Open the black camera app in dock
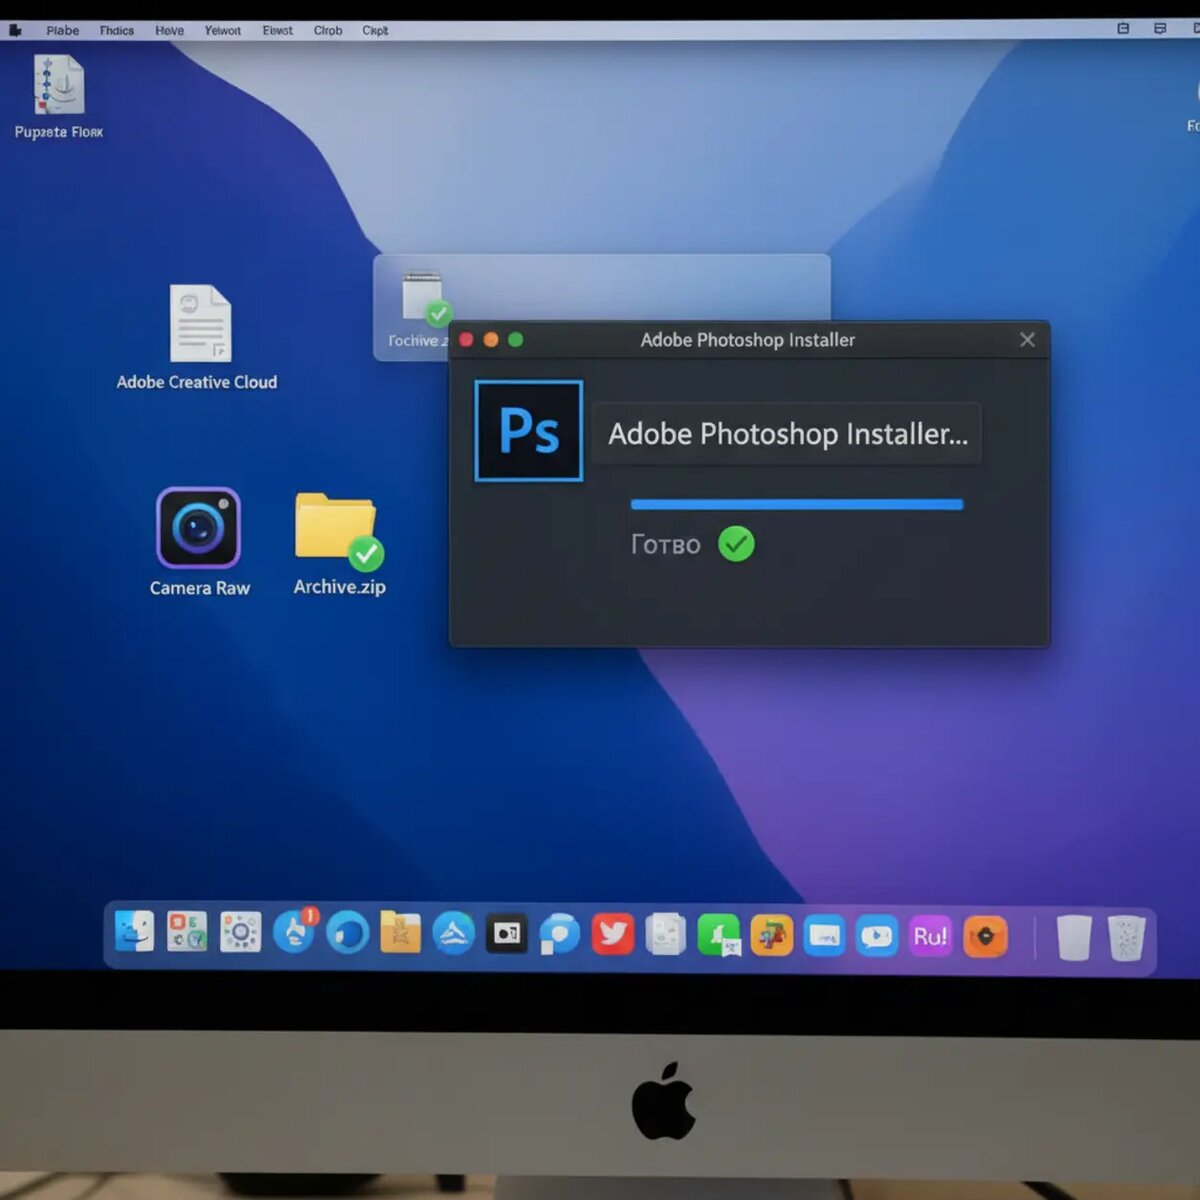 click(x=506, y=933)
